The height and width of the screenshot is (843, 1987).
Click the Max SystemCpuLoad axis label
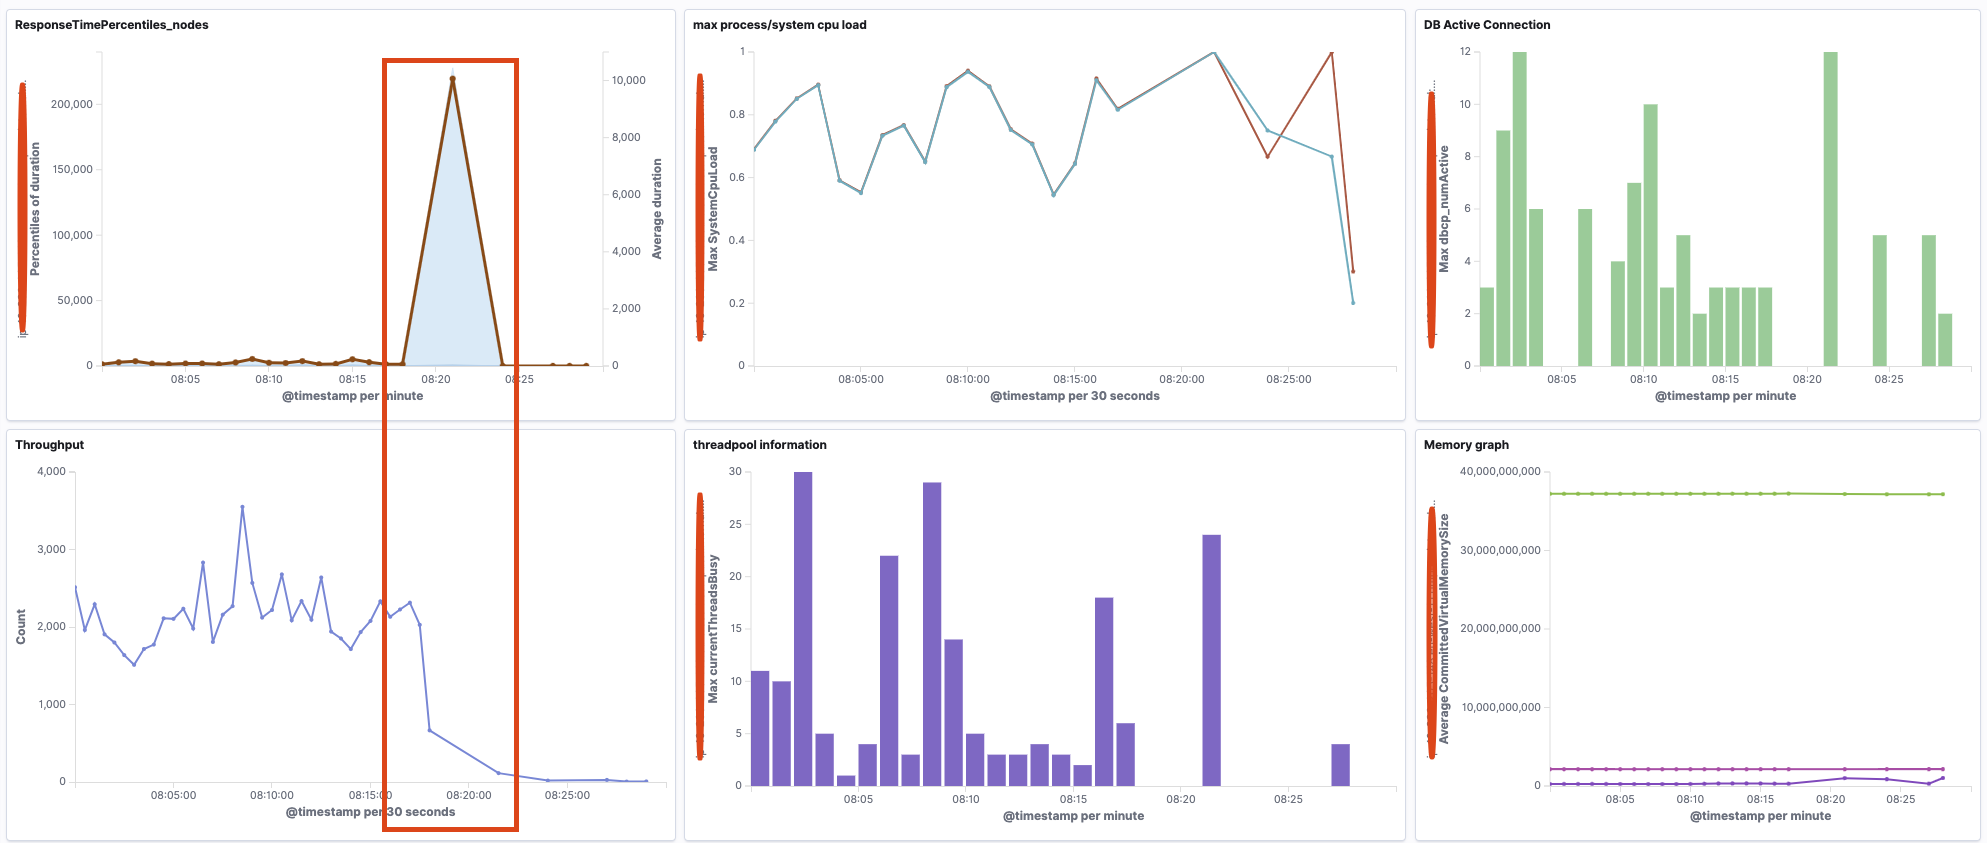point(713,209)
